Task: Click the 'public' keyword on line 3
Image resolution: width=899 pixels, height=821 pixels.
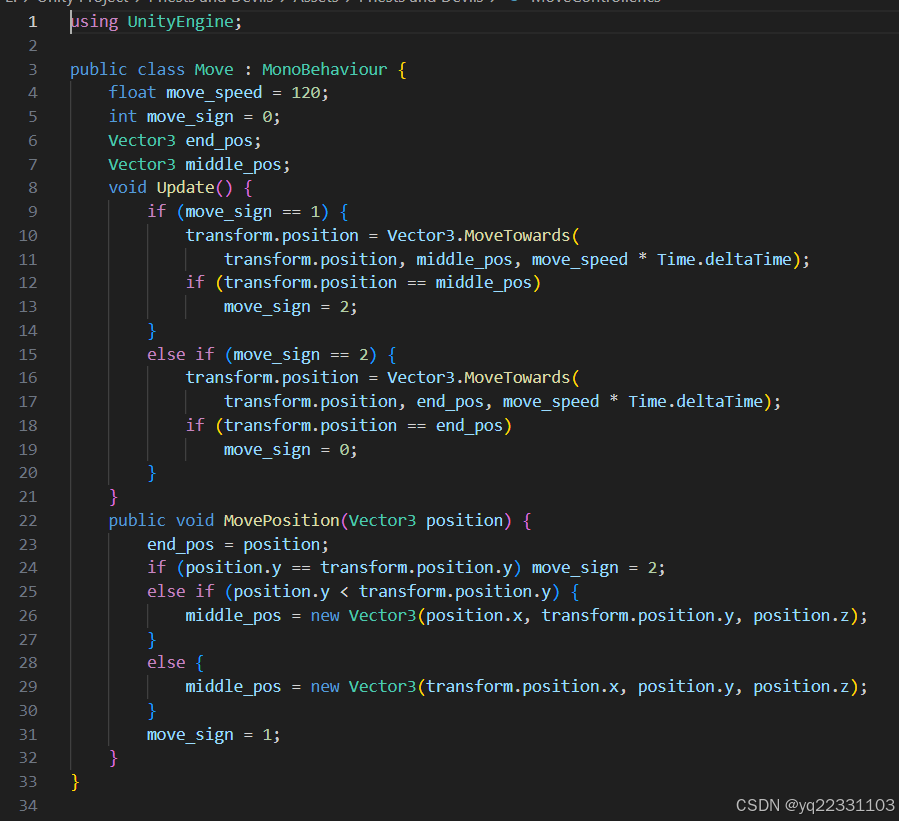Action: (x=99, y=69)
